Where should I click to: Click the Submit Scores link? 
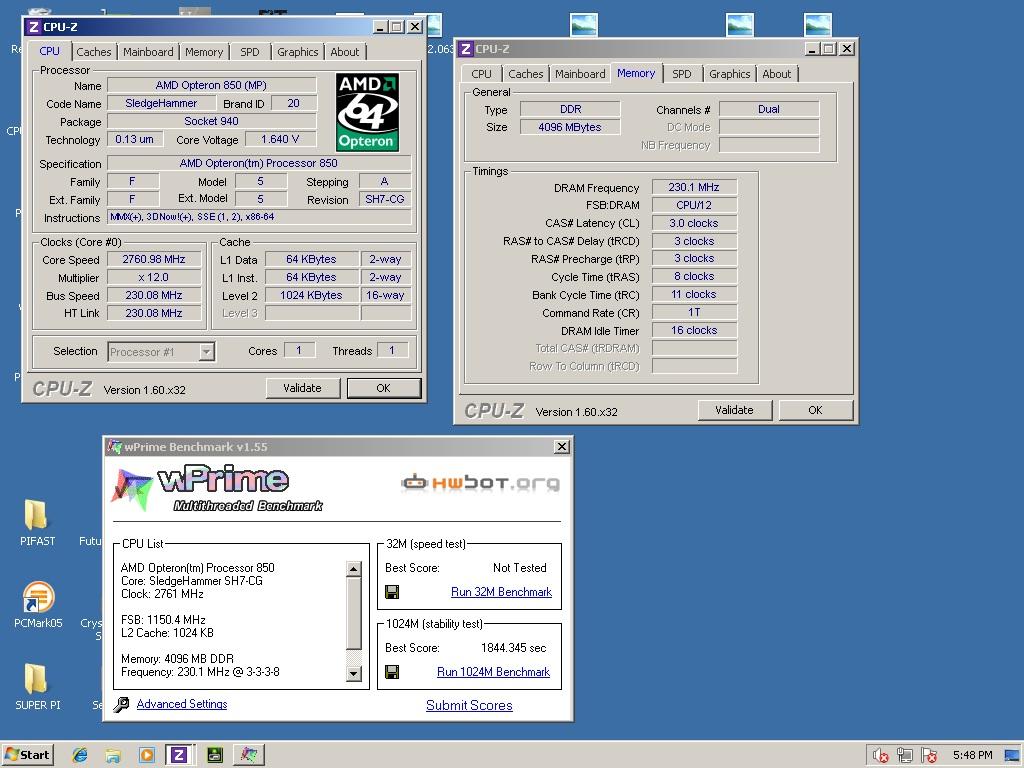point(470,705)
